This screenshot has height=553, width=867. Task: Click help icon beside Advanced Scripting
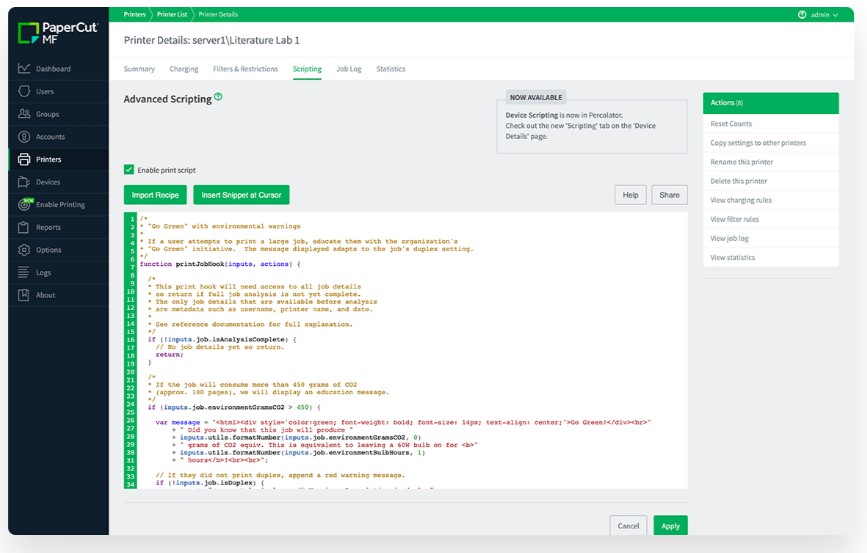(218, 98)
